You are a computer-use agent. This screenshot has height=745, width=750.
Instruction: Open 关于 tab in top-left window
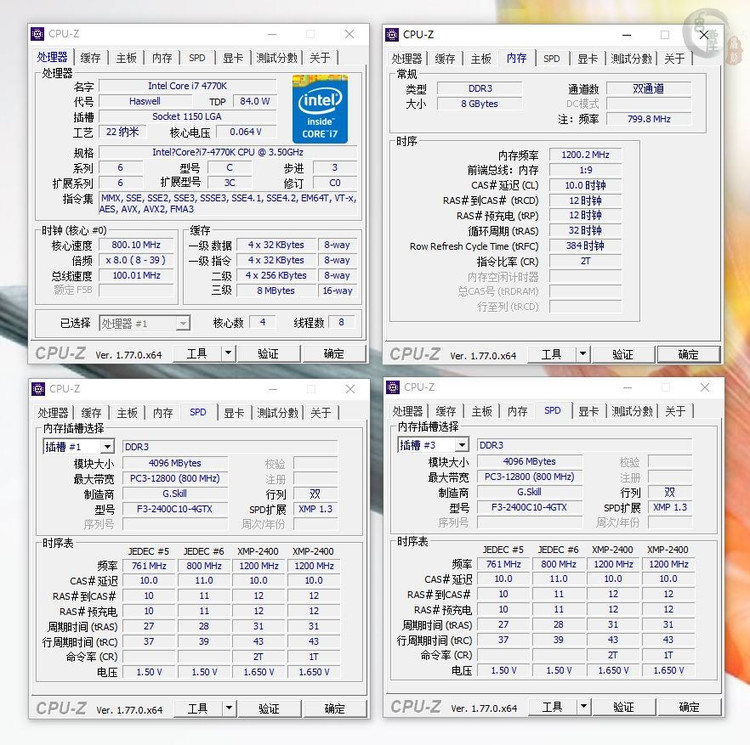[x=320, y=58]
